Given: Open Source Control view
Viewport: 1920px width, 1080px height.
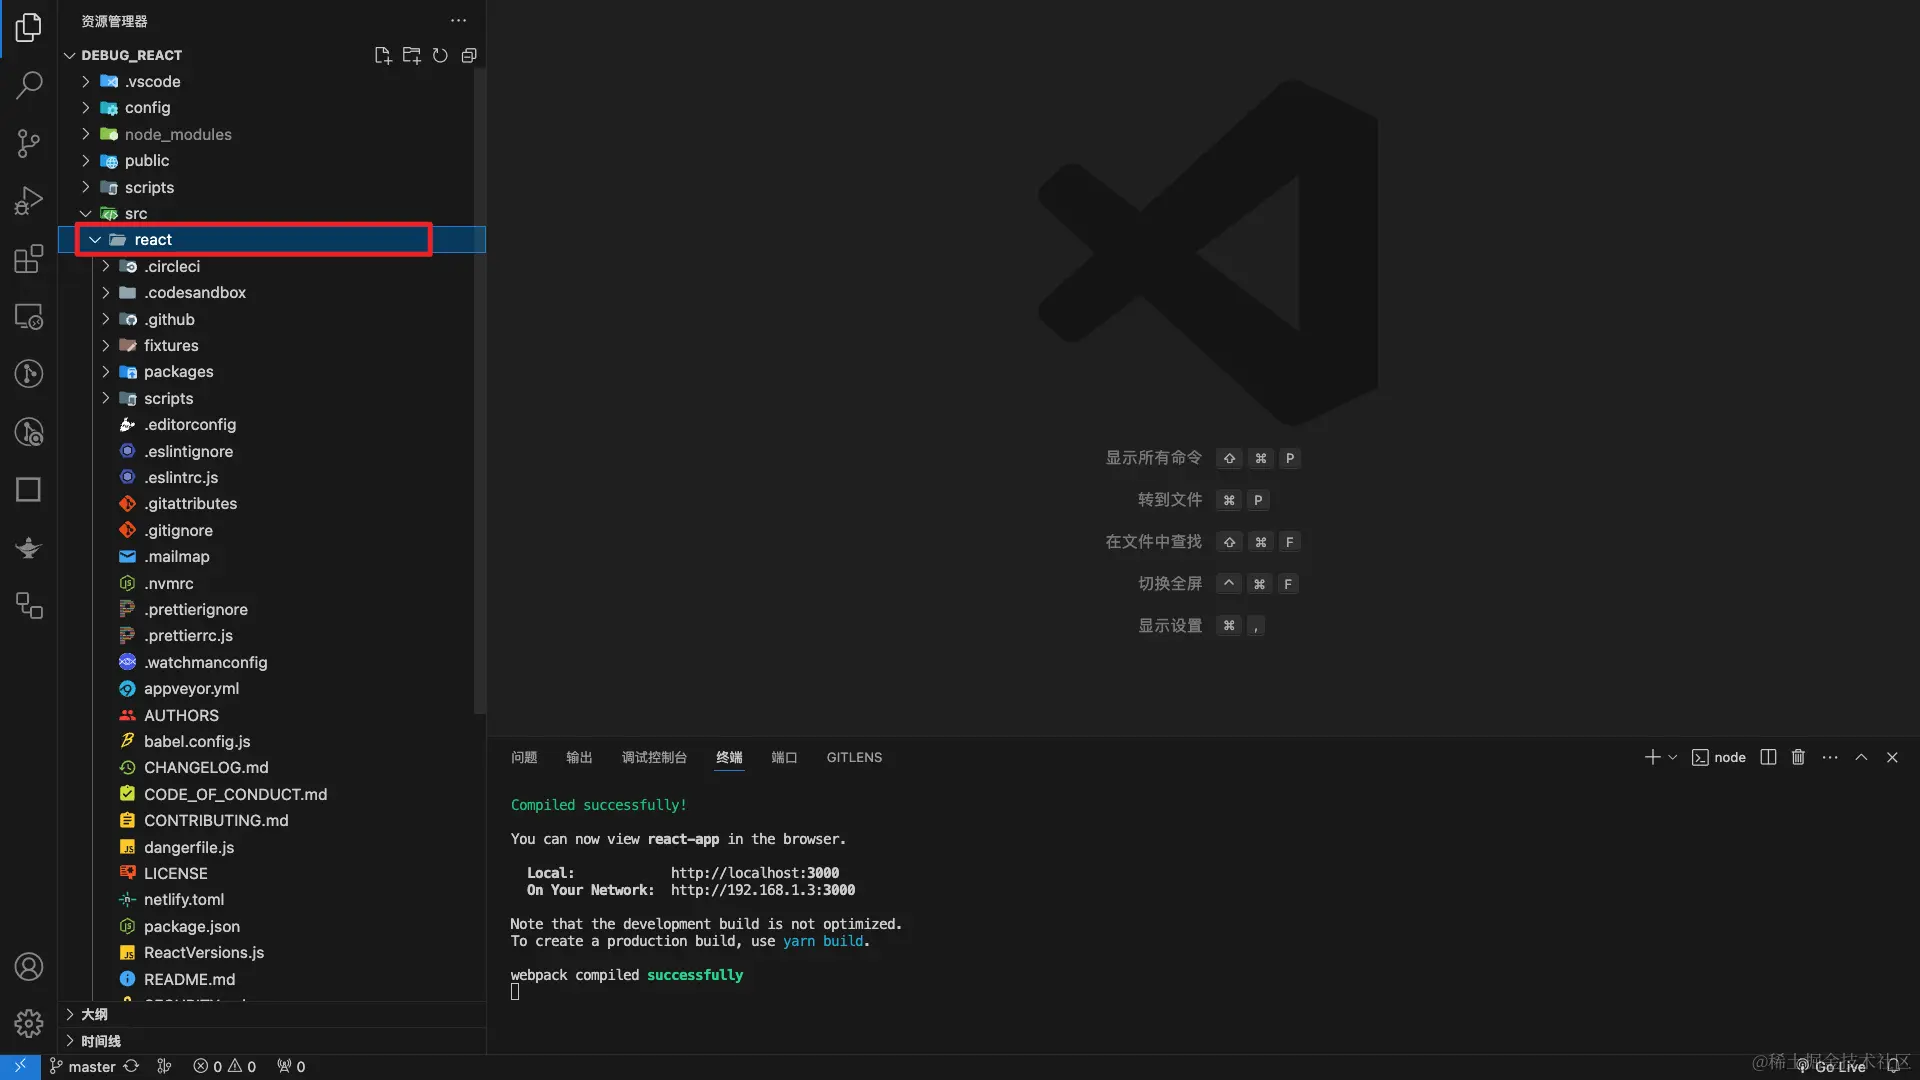Looking at the screenshot, I should [29, 143].
